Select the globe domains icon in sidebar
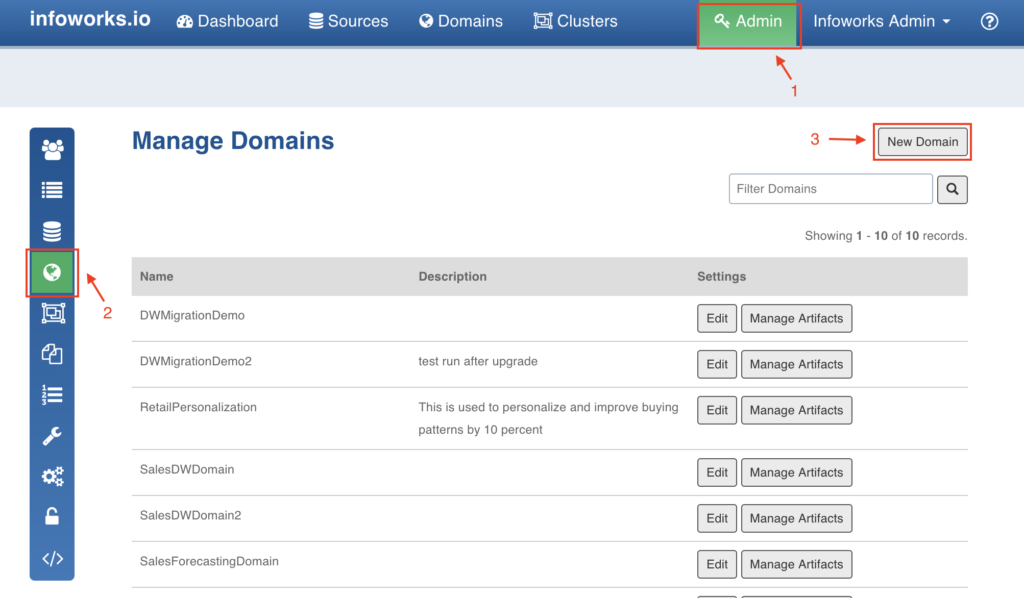The height and width of the screenshot is (598, 1024). point(52,272)
